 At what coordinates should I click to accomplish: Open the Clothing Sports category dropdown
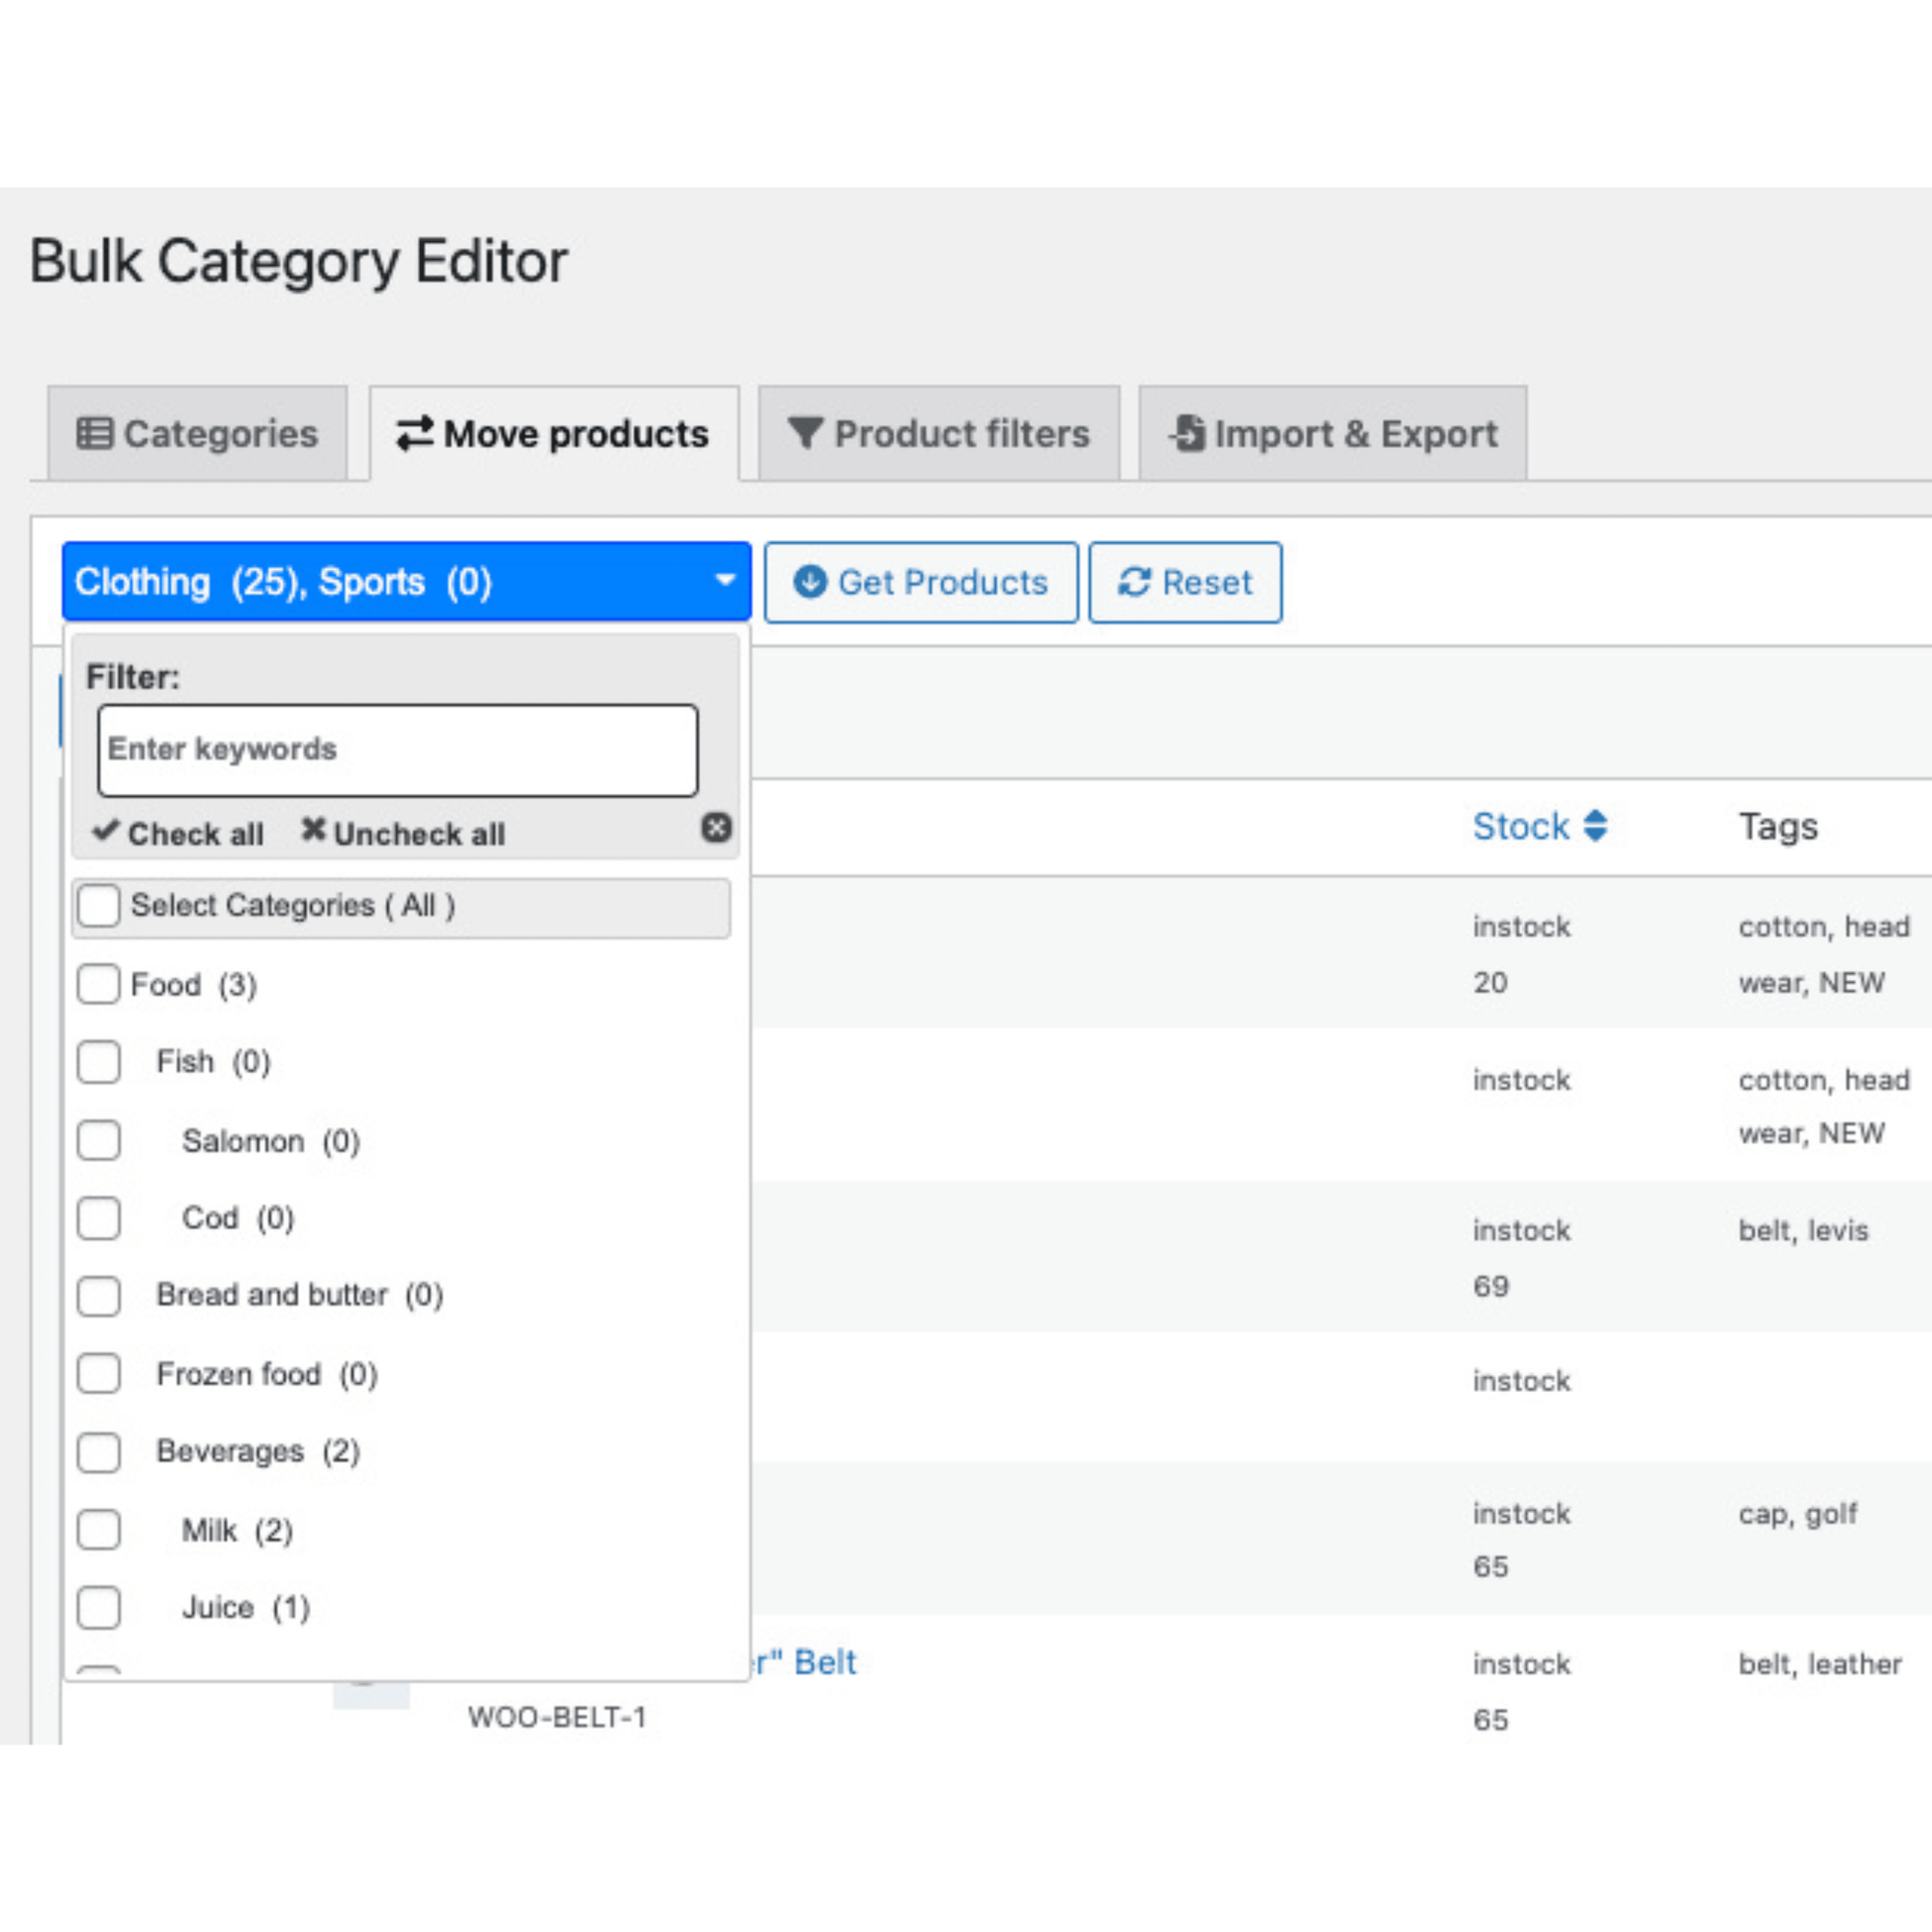(x=402, y=582)
